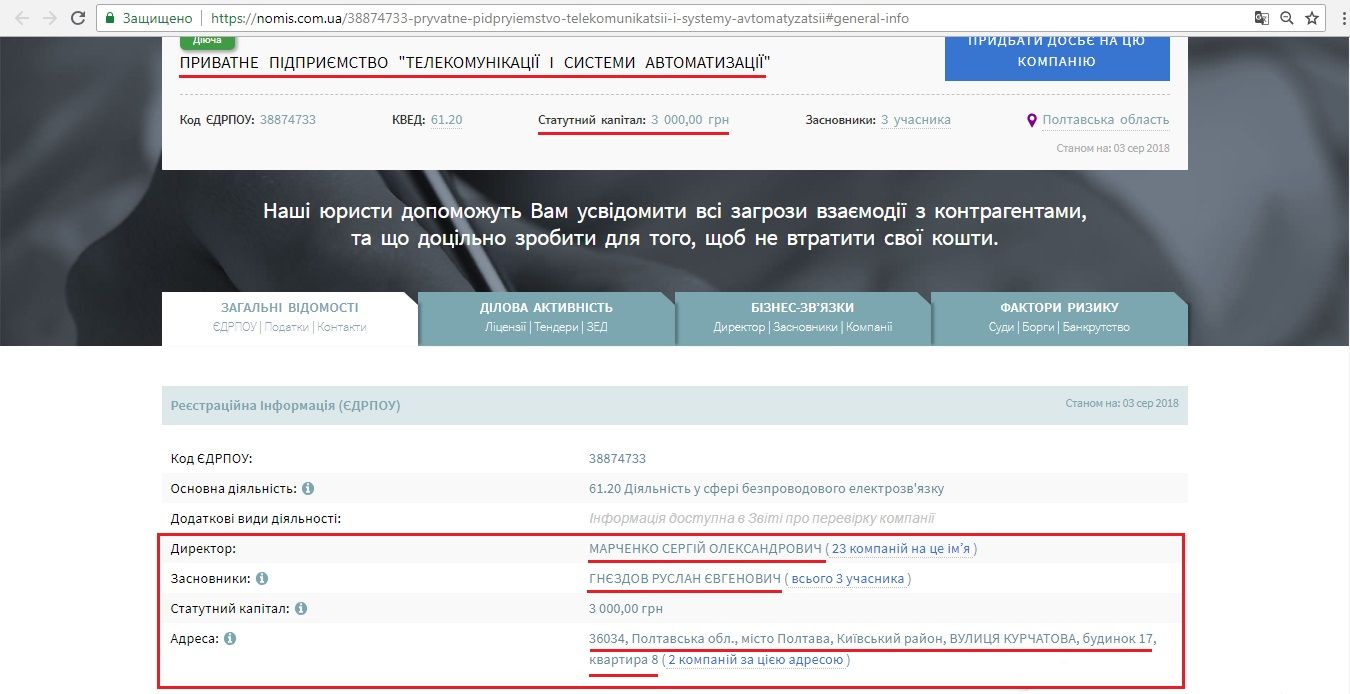Click the back navigation arrow

click(x=22, y=17)
